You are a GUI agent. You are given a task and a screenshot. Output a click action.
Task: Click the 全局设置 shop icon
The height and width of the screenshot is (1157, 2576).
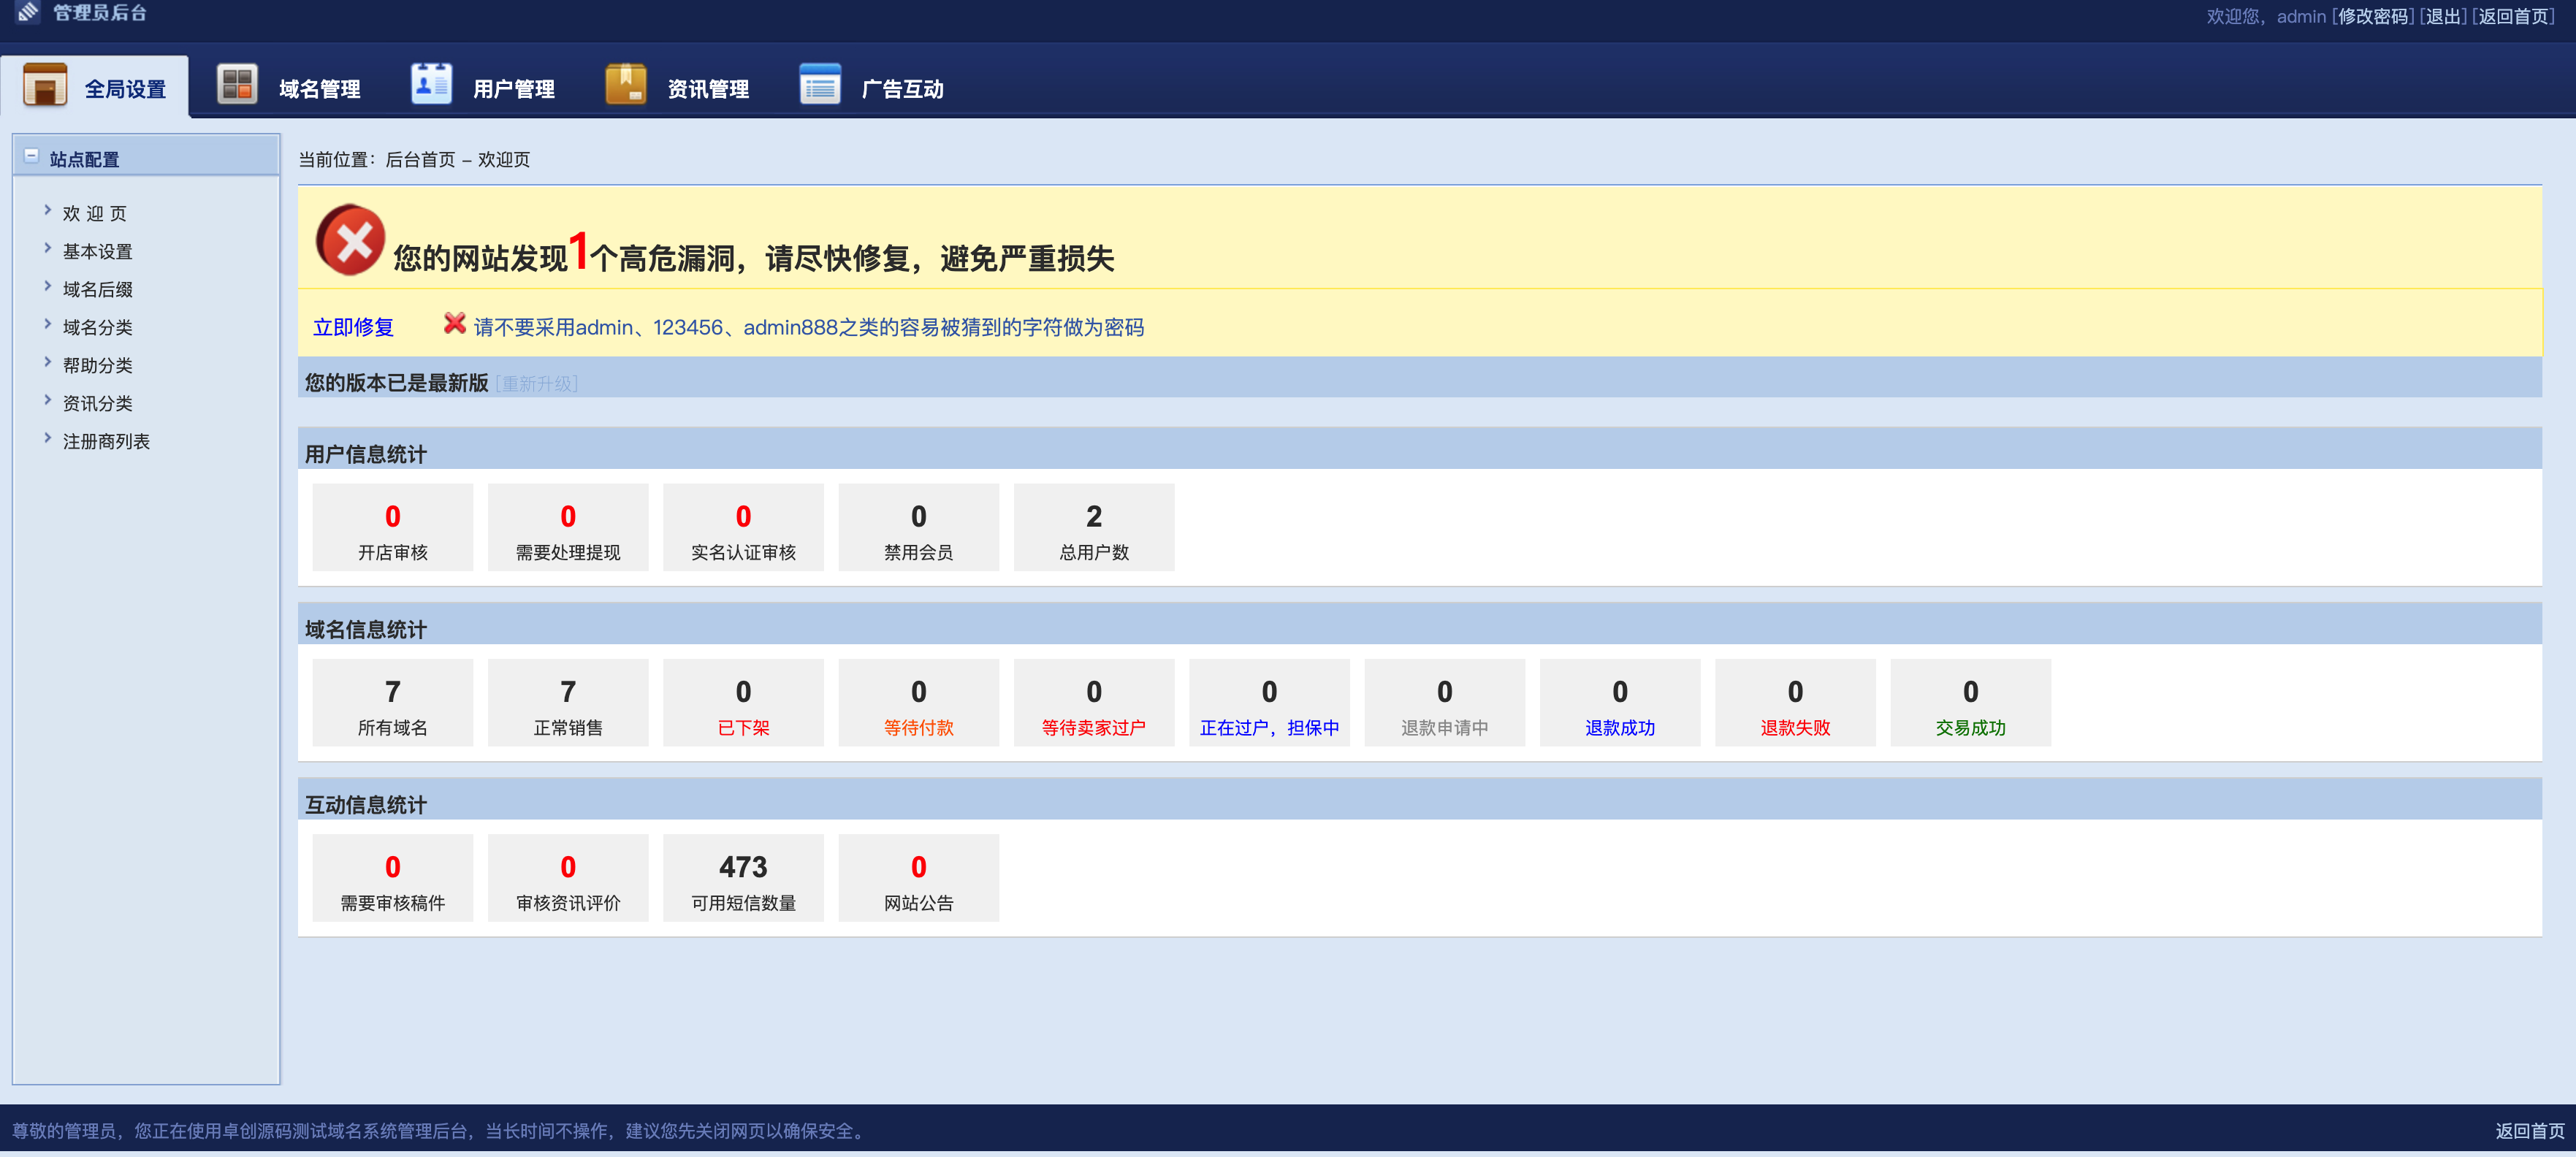tap(45, 85)
